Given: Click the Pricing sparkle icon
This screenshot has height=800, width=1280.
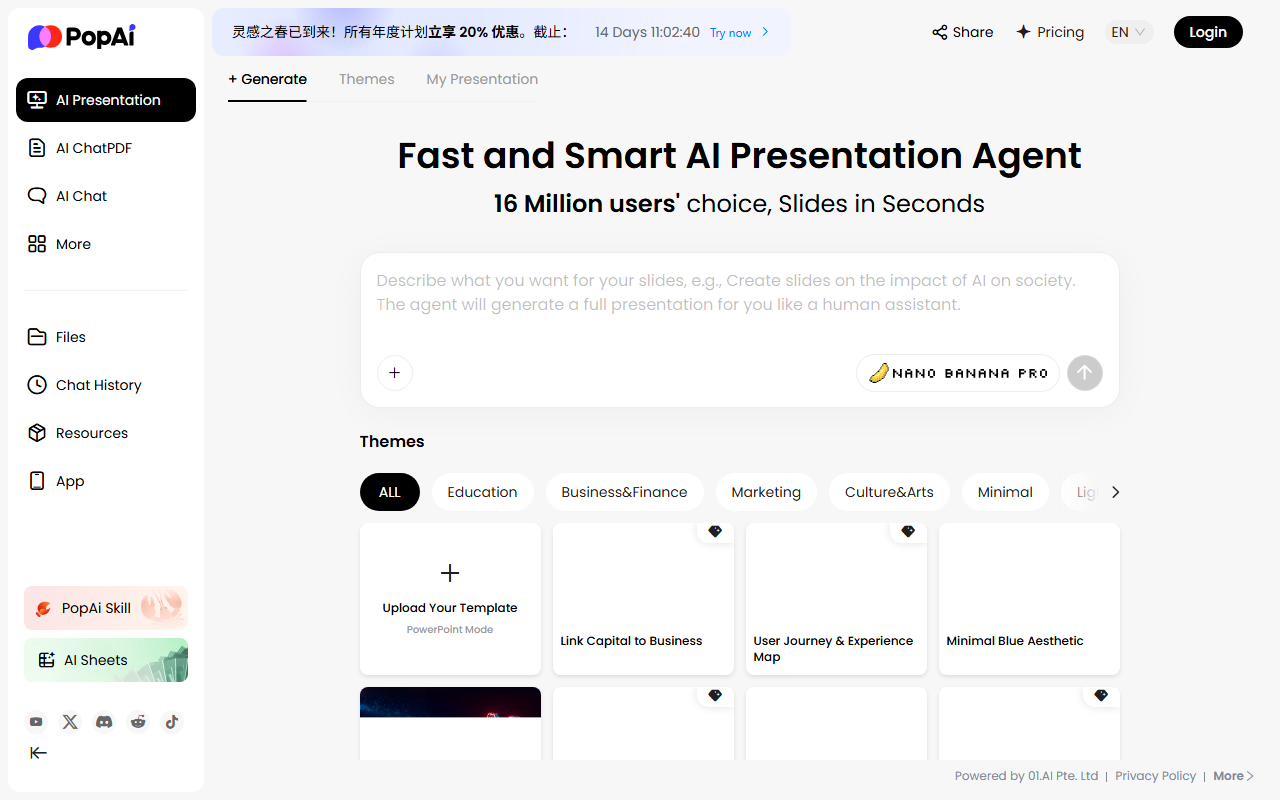Looking at the screenshot, I should click(1023, 32).
